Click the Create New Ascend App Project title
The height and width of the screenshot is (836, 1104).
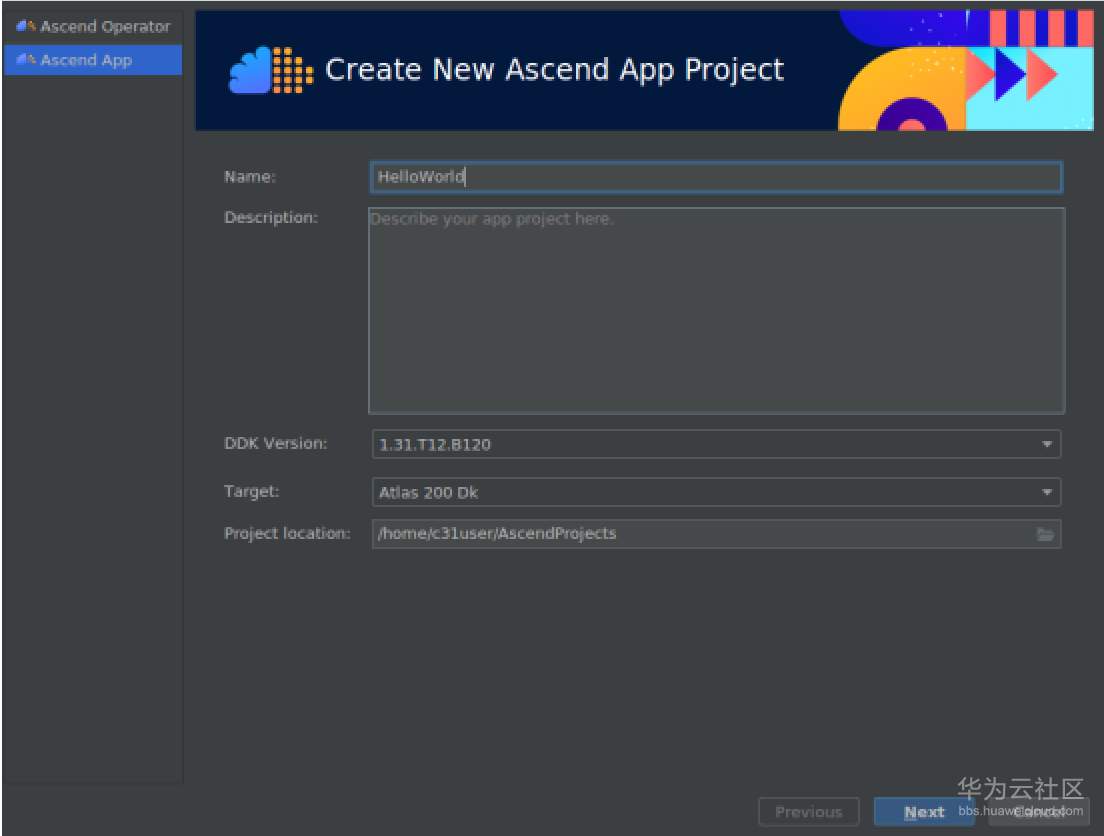coord(555,70)
